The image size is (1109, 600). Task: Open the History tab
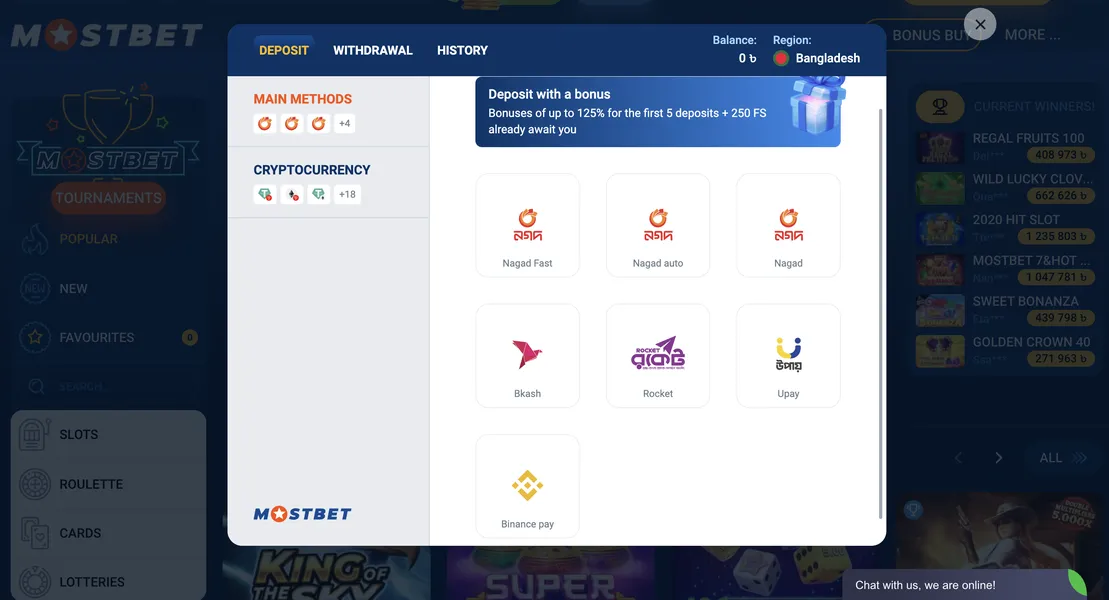pyautogui.click(x=461, y=49)
